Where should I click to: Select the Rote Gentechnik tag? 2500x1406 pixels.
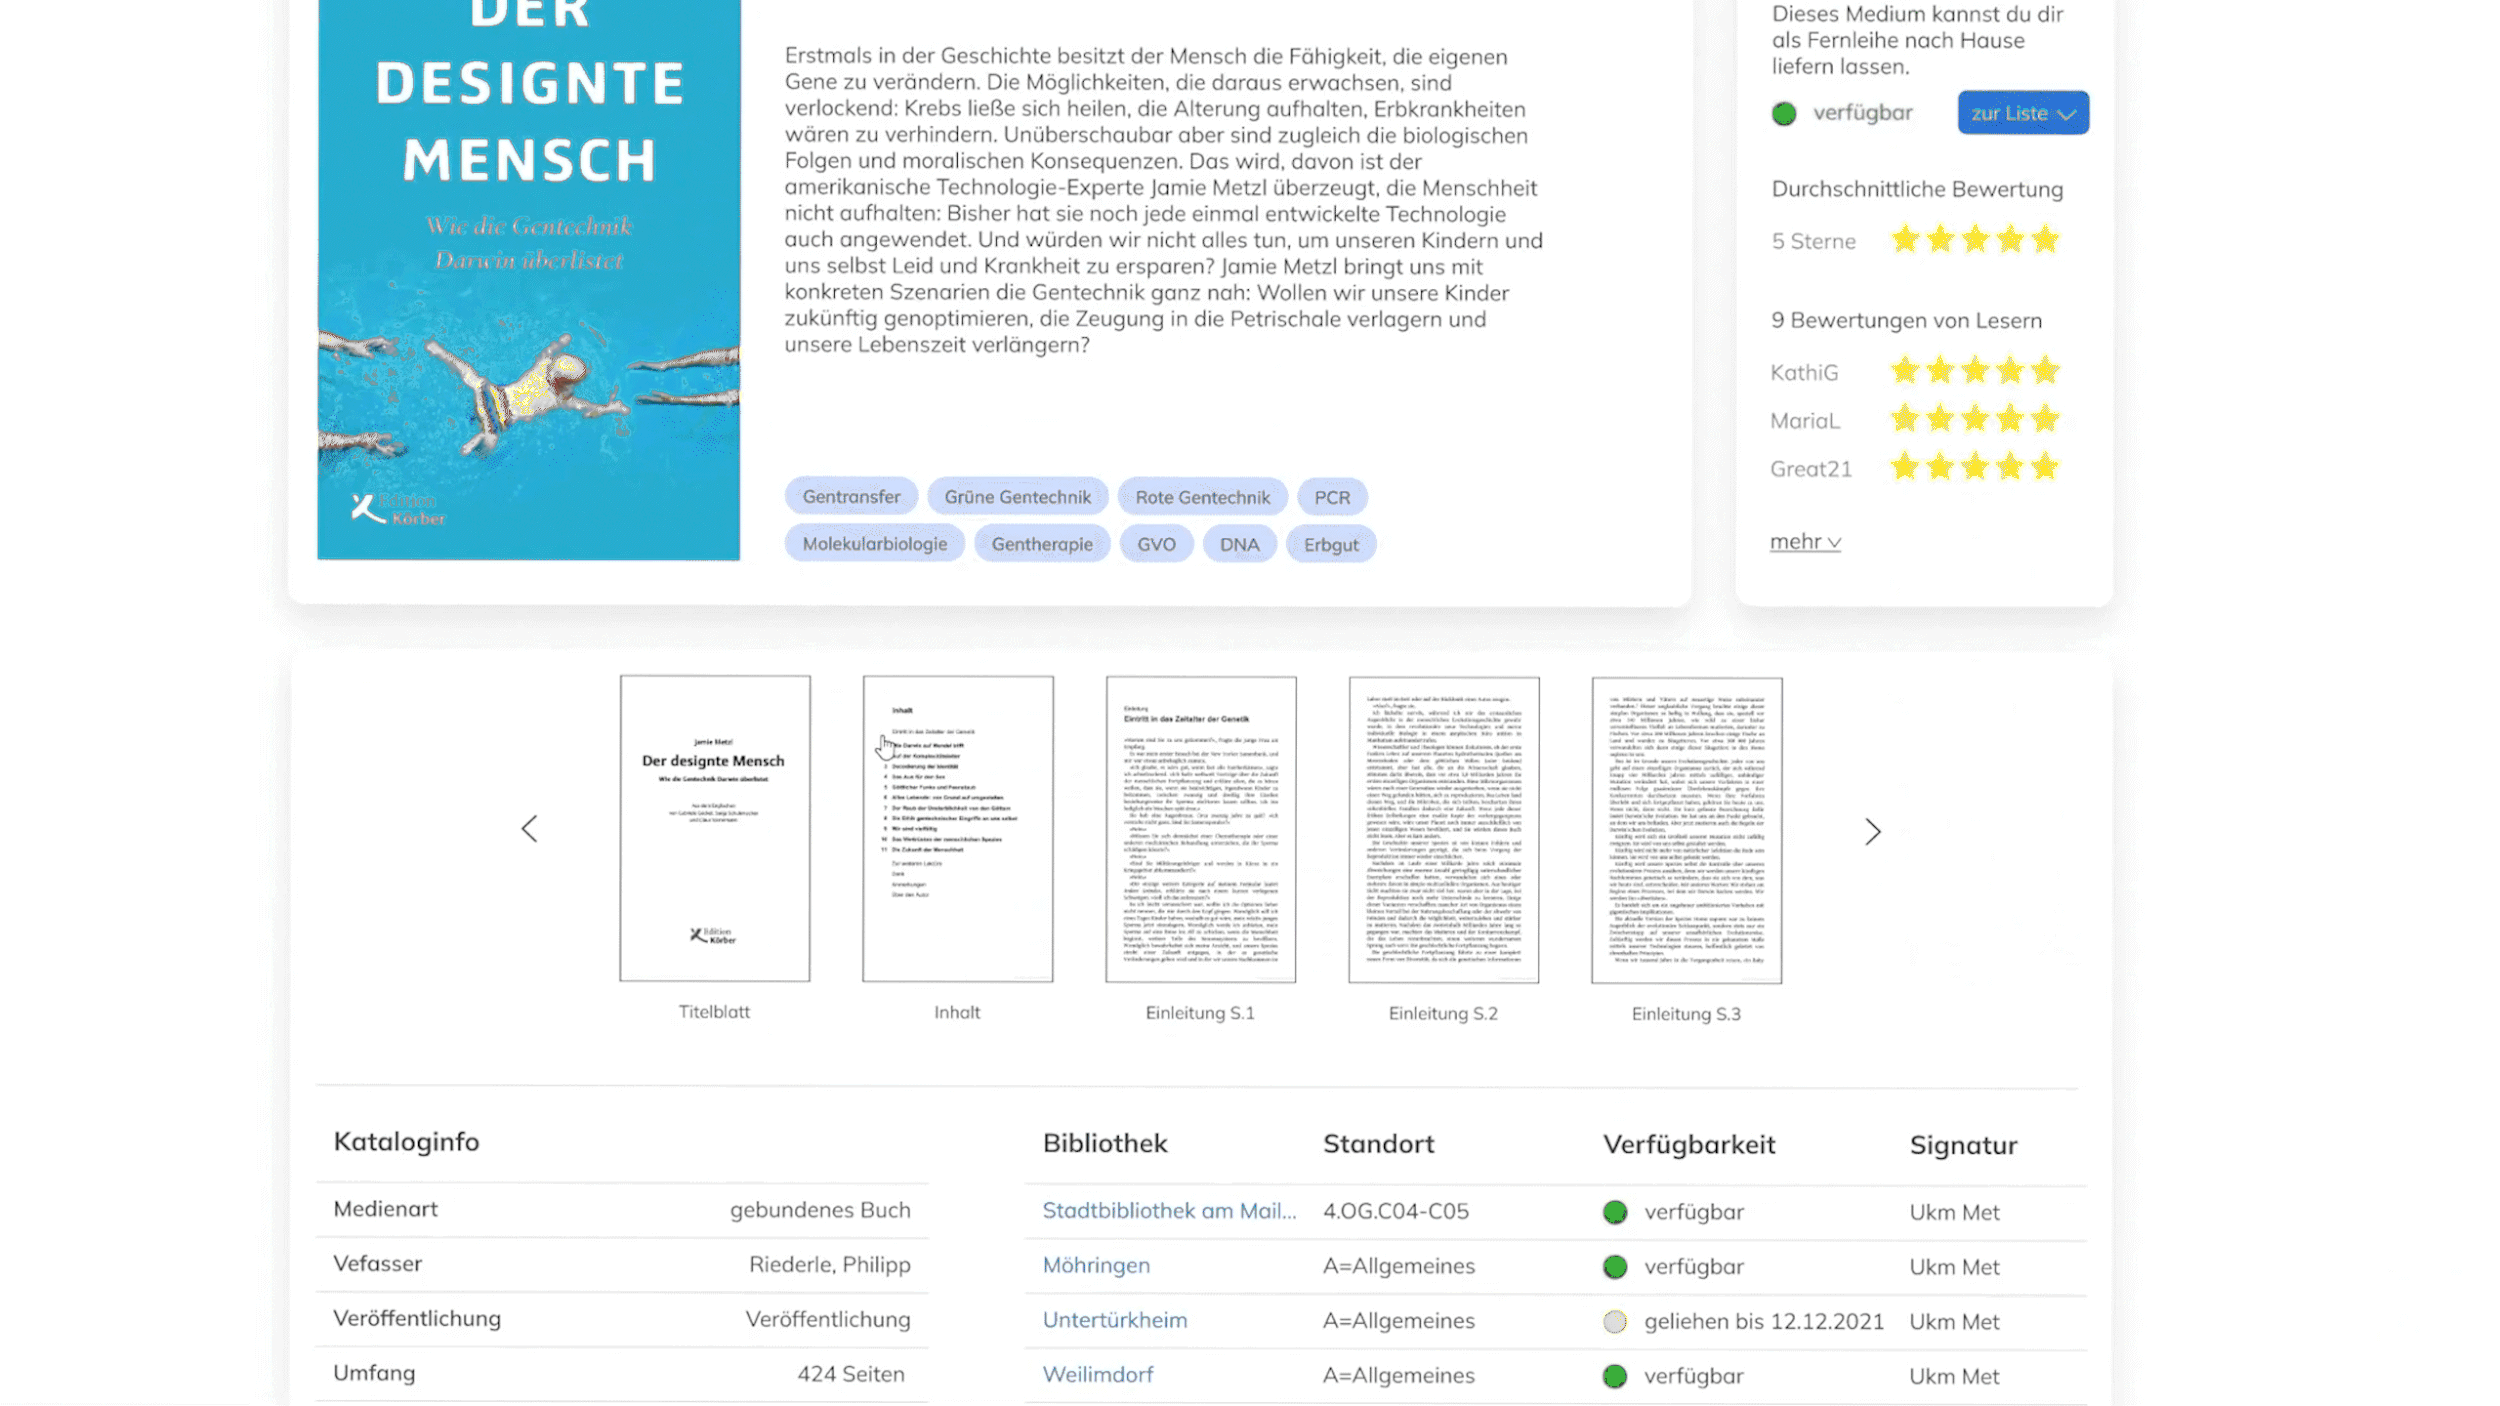[x=1202, y=497]
